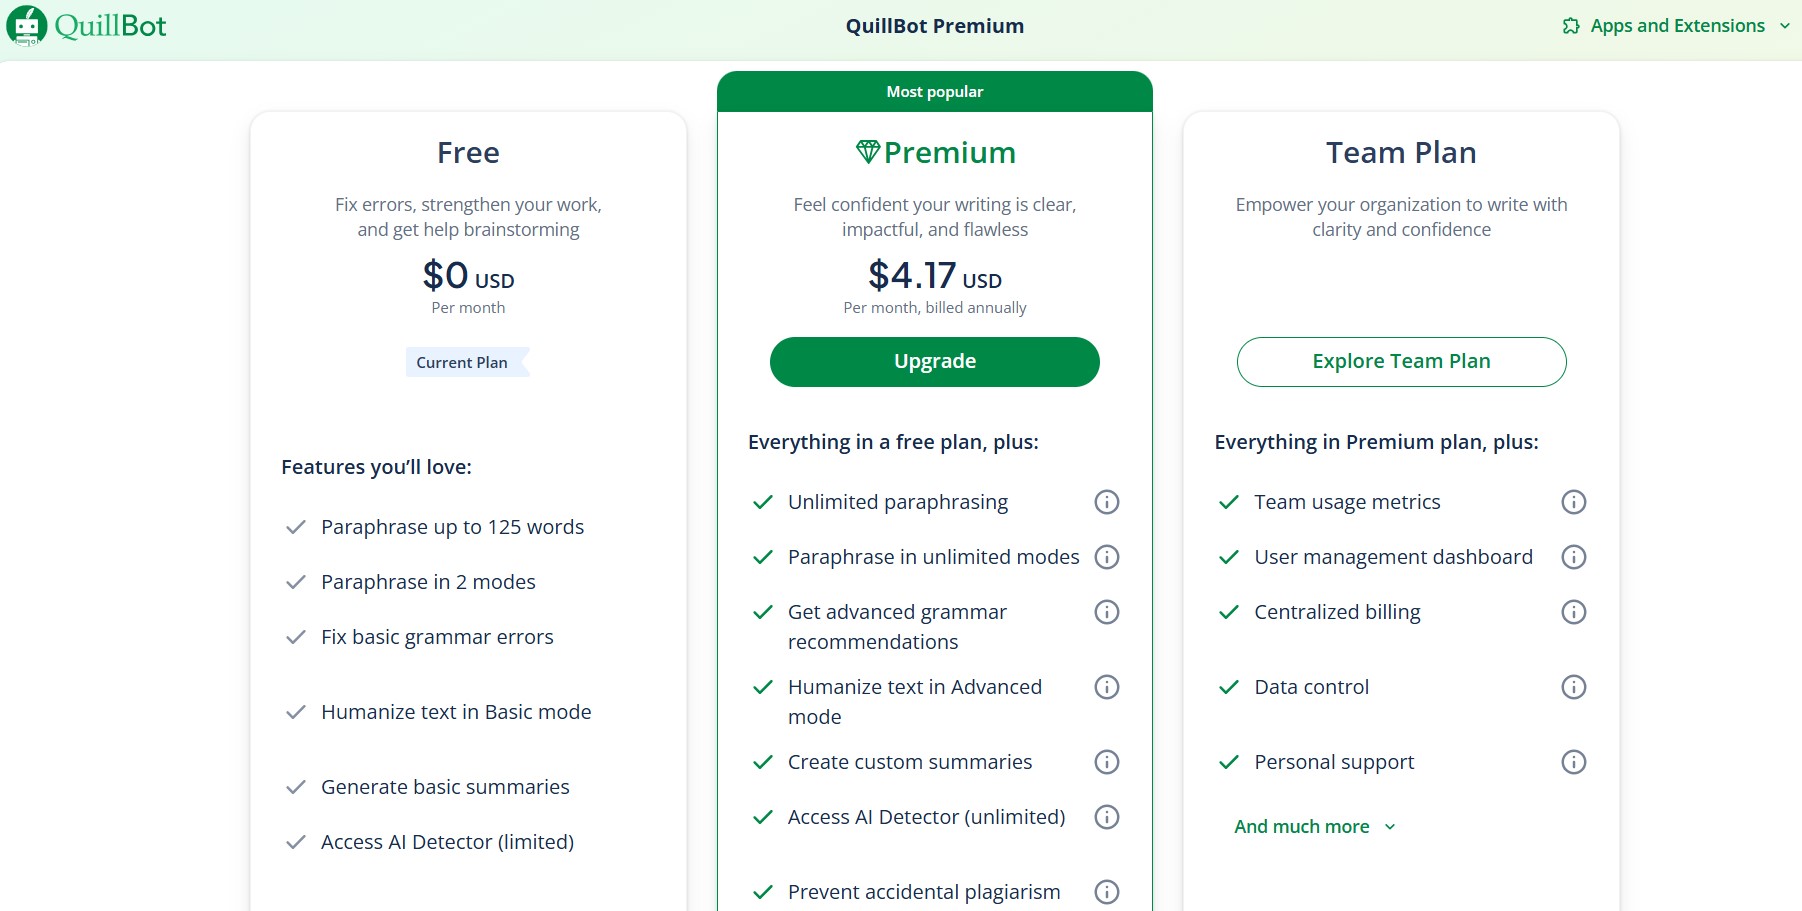
Task: Click the Explore Team Plan button
Action: pyautogui.click(x=1401, y=361)
